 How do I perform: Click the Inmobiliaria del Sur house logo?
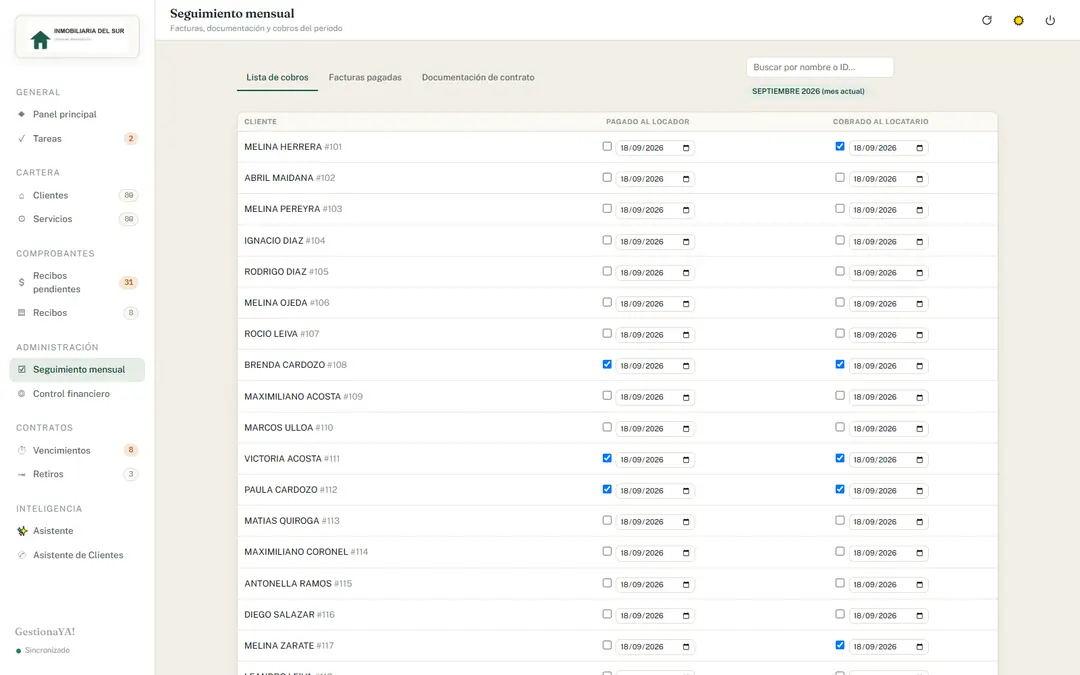[x=77, y=37]
